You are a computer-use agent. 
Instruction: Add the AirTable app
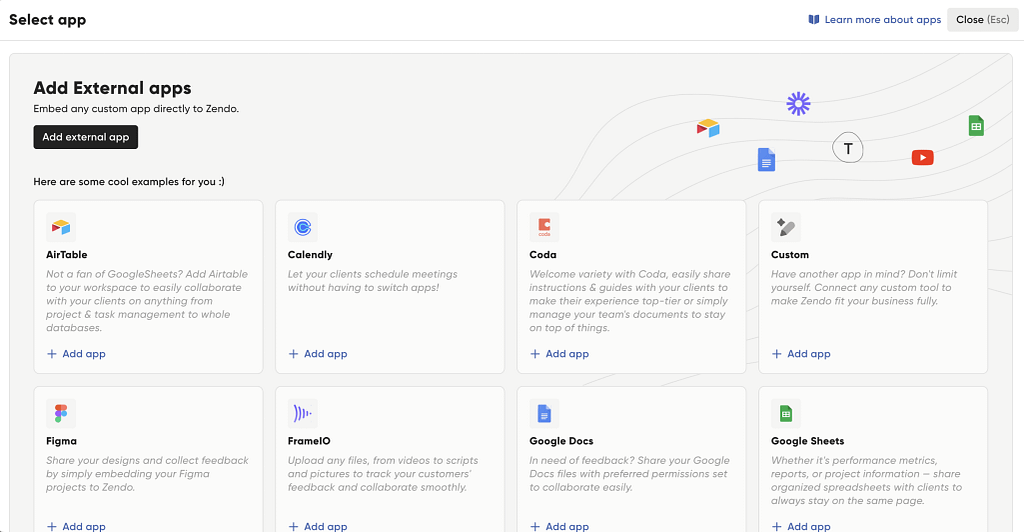[76, 354]
